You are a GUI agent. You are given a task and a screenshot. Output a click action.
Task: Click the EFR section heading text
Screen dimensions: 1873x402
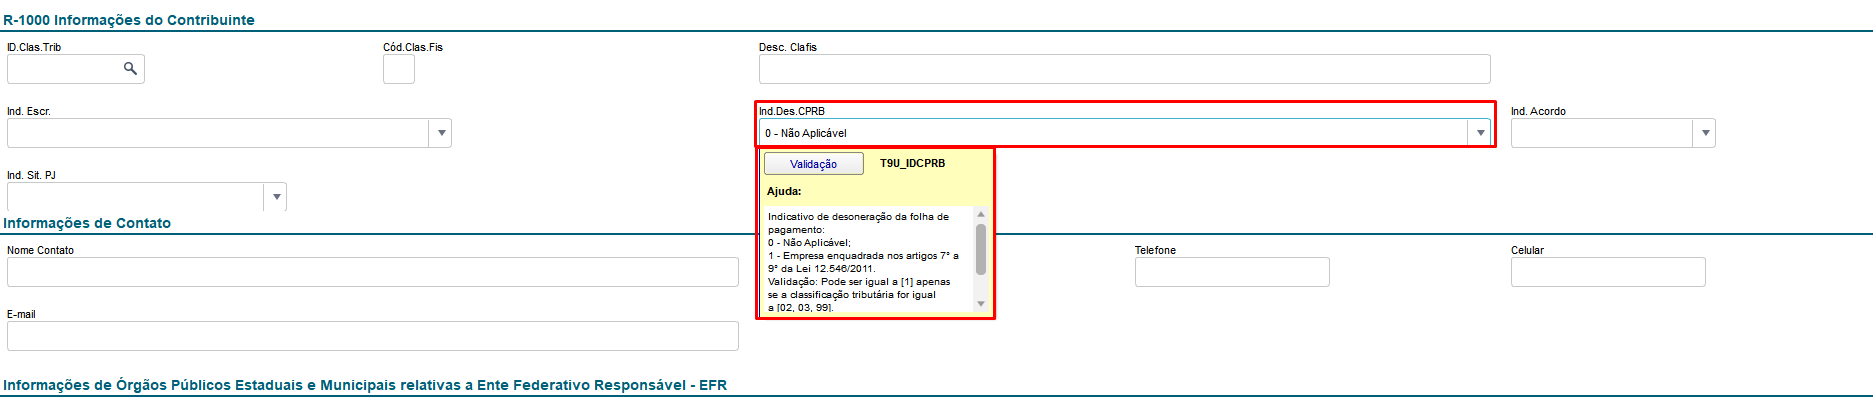(x=365, y=385)
